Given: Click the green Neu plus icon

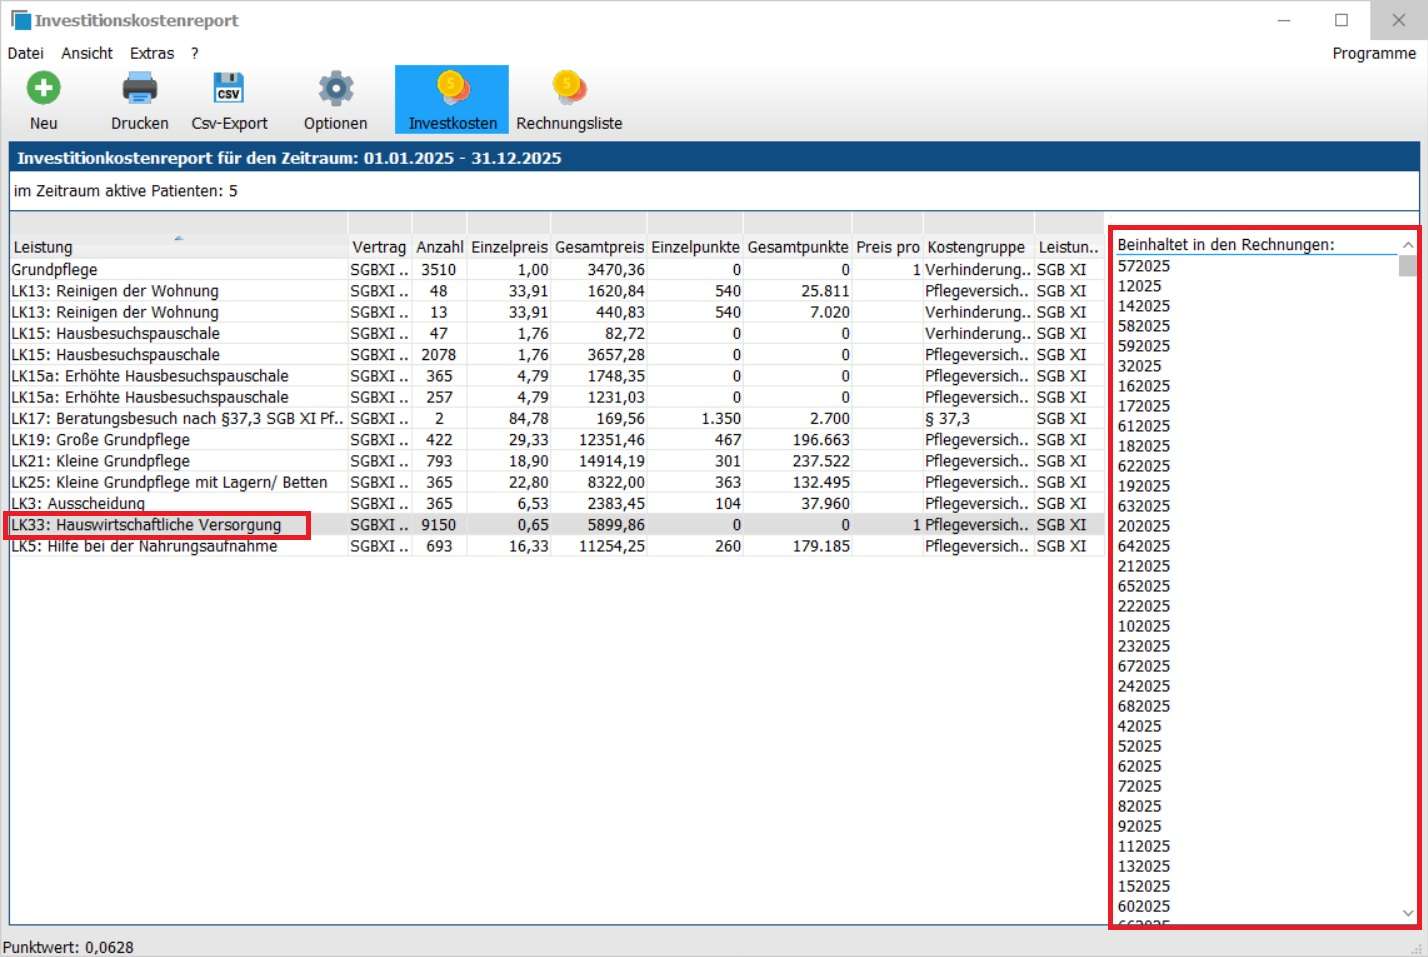Looking at the screenshot, I should coord(43,89).
